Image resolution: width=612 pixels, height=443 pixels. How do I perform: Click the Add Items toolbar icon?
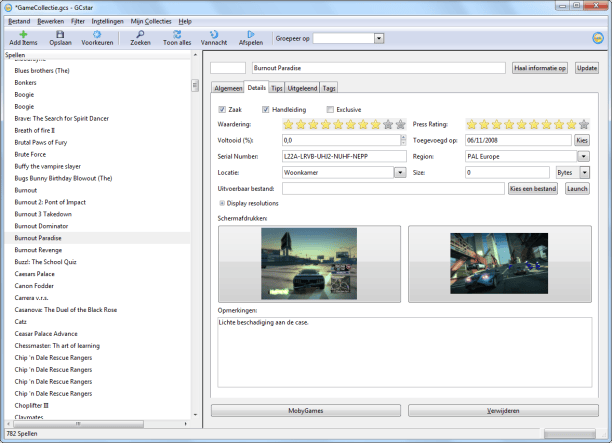click(x=23, y=34)
